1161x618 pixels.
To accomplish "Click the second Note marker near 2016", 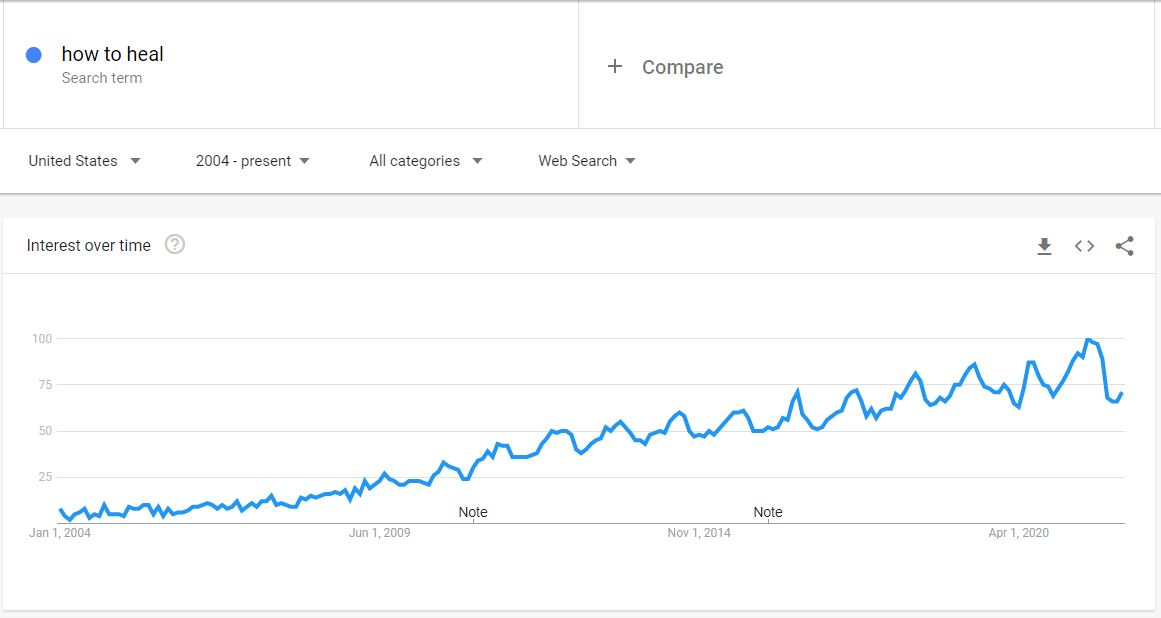I will (x=768, y=512).
